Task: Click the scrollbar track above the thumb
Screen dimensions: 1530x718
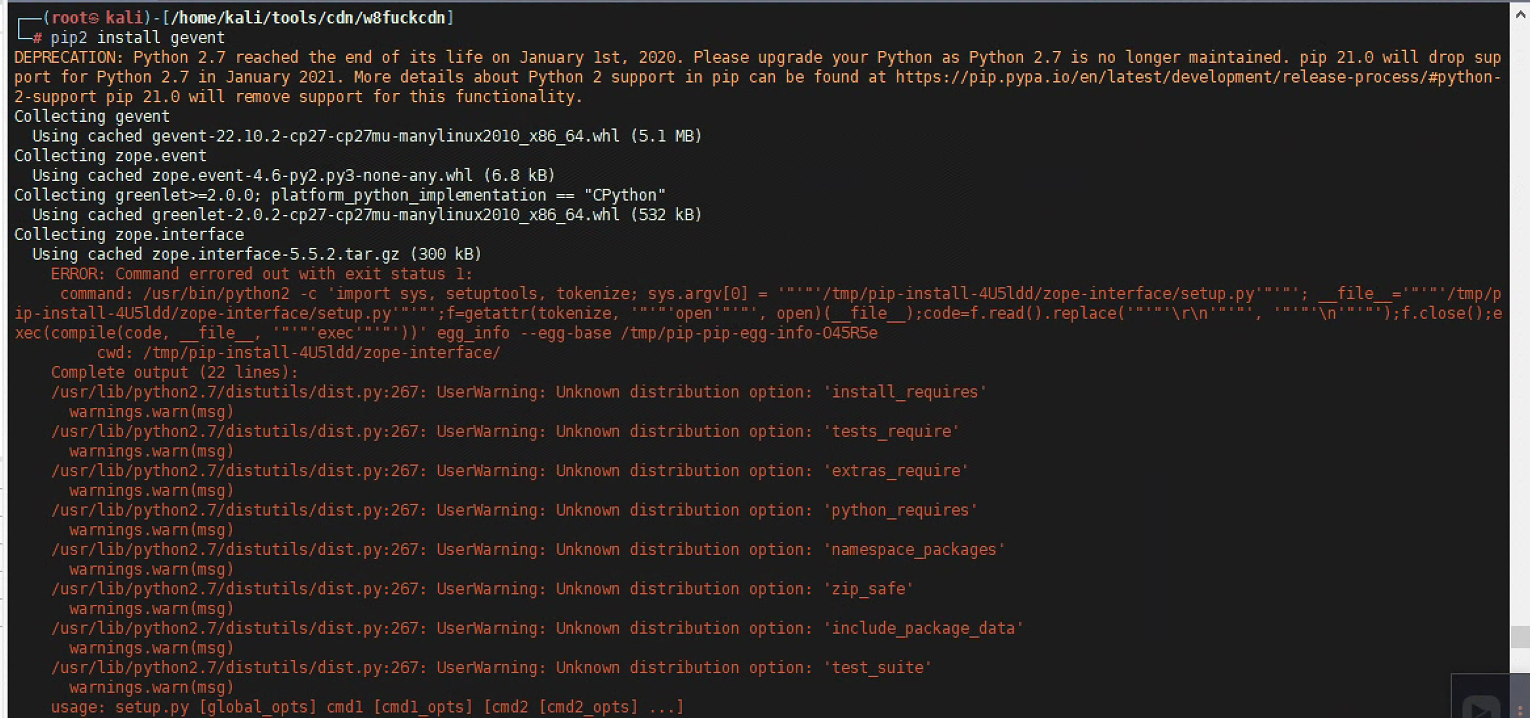Action: (x=1519, y=300)
